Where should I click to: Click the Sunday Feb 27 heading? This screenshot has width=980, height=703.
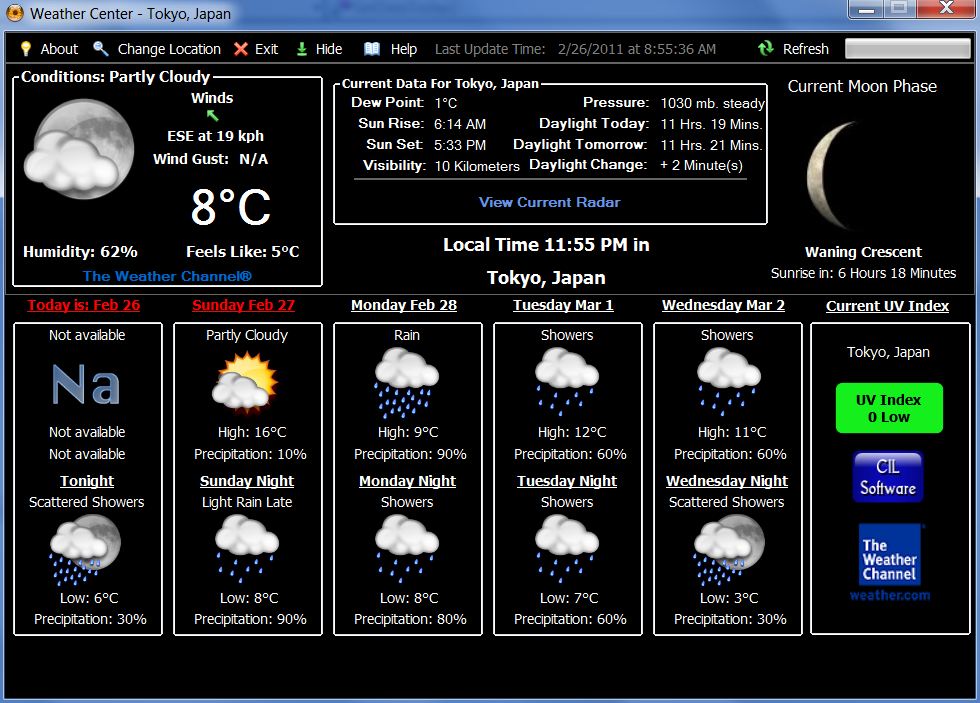point(244,305)
